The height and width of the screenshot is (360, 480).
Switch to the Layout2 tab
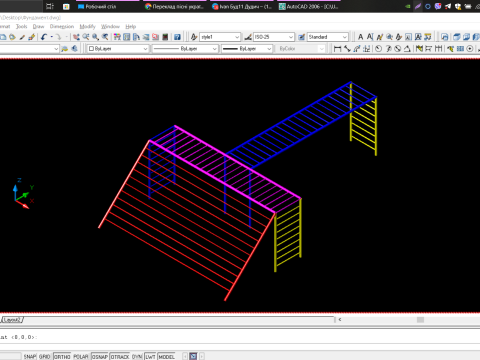(x=12, y=320)
